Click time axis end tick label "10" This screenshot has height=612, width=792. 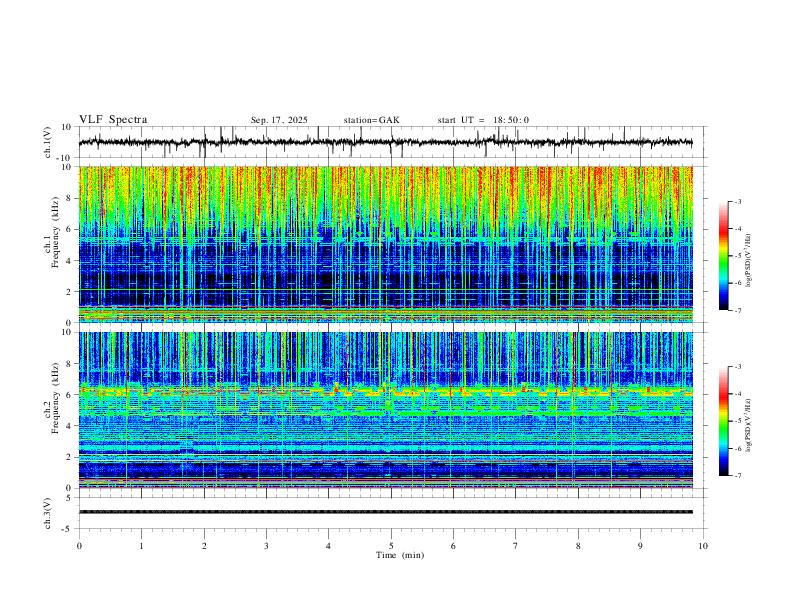[703, 546]
